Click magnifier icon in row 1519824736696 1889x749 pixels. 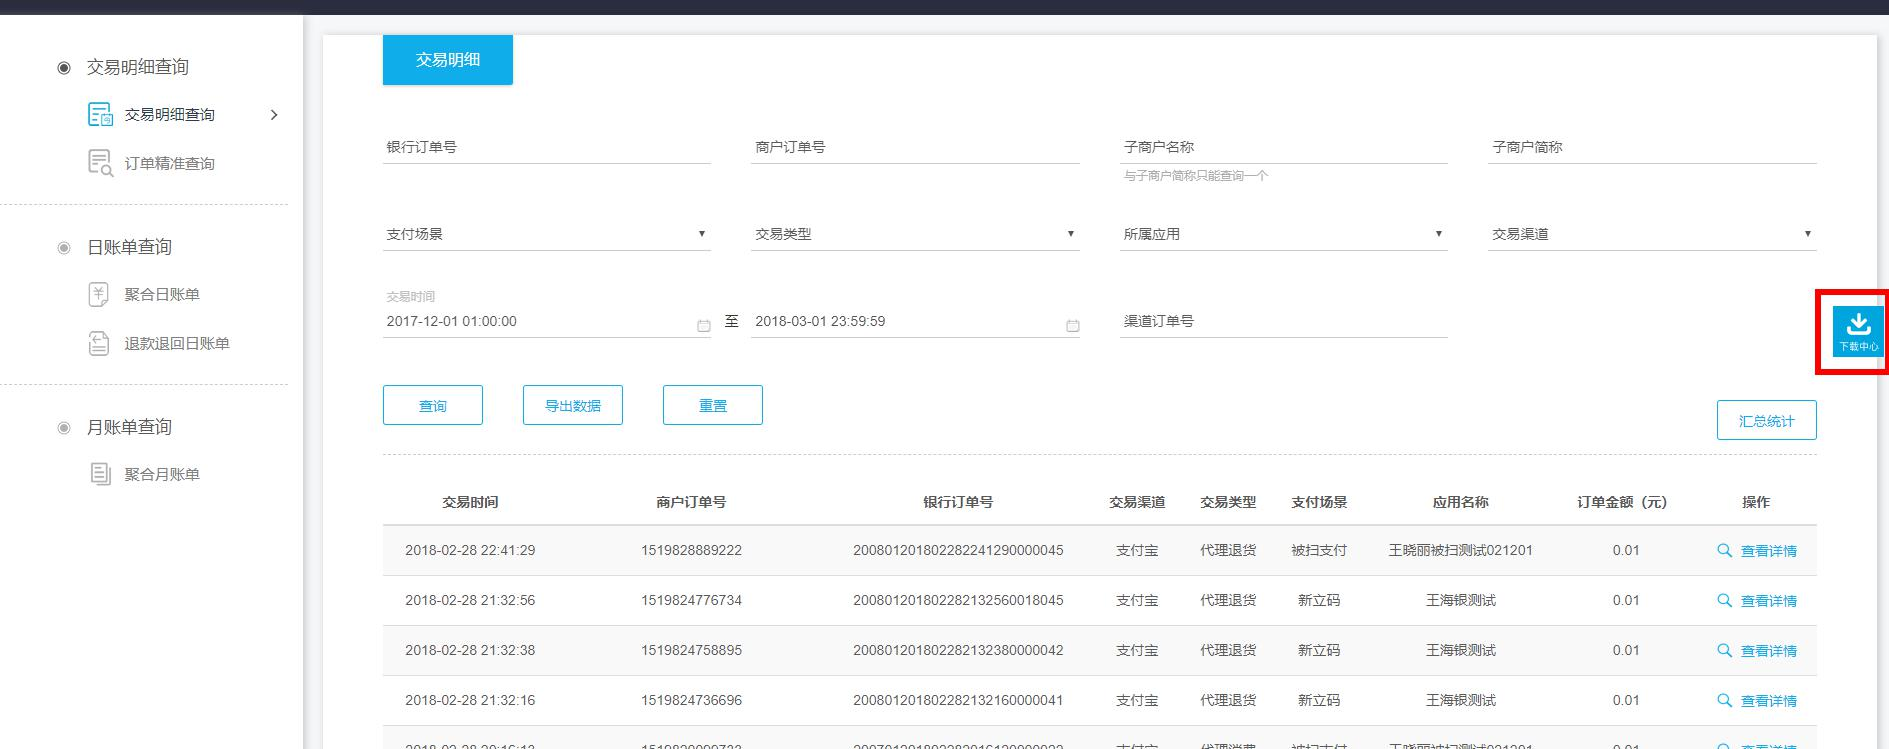pos(1724,700)
